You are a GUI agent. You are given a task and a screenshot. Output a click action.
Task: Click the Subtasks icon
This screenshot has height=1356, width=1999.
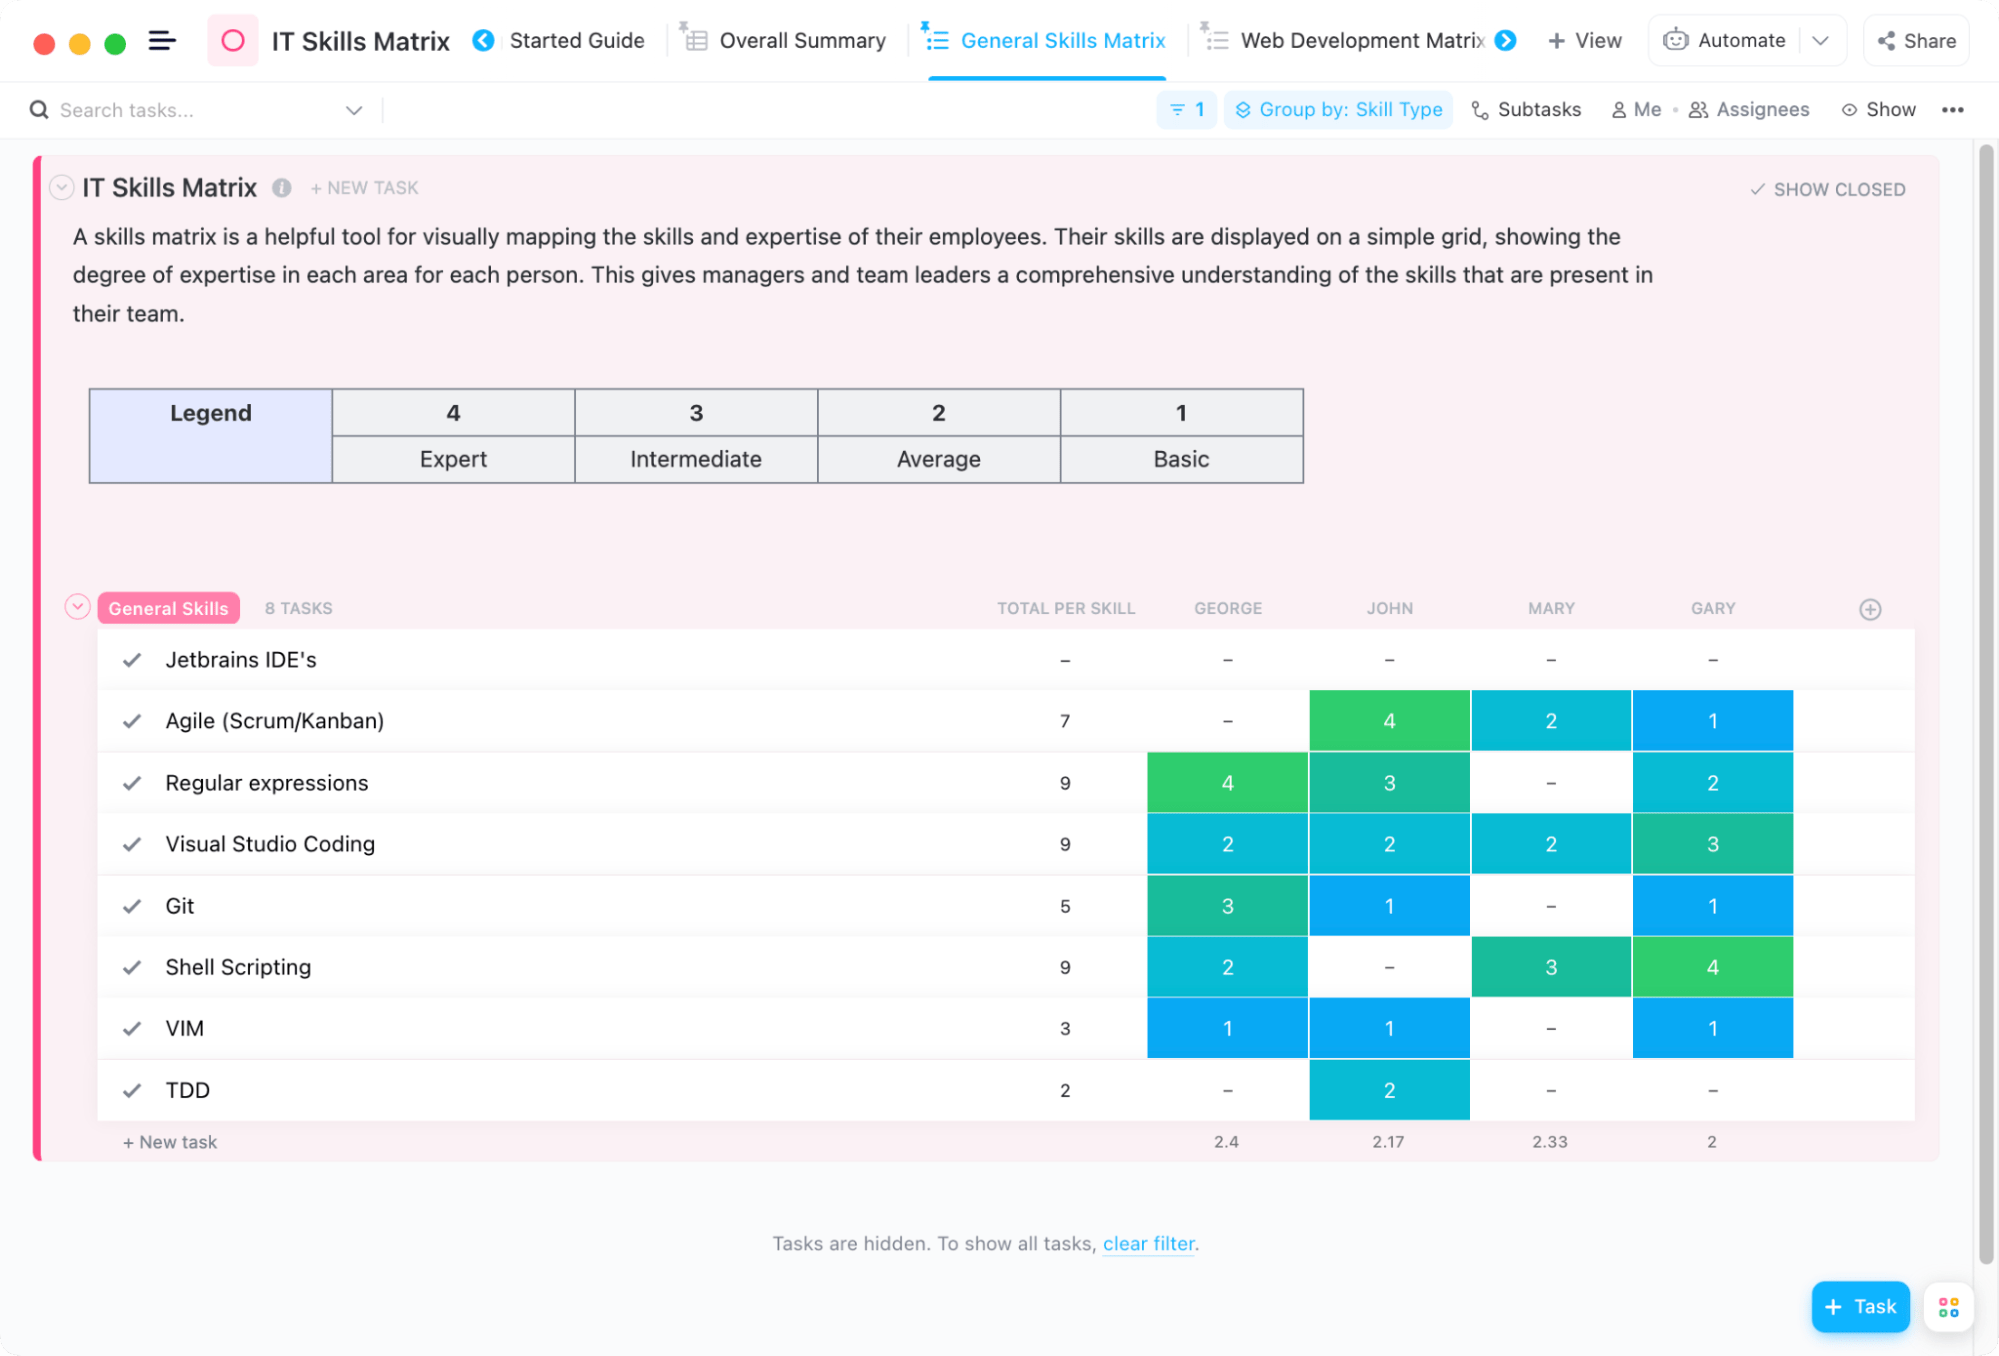[x=1477, y=109]
